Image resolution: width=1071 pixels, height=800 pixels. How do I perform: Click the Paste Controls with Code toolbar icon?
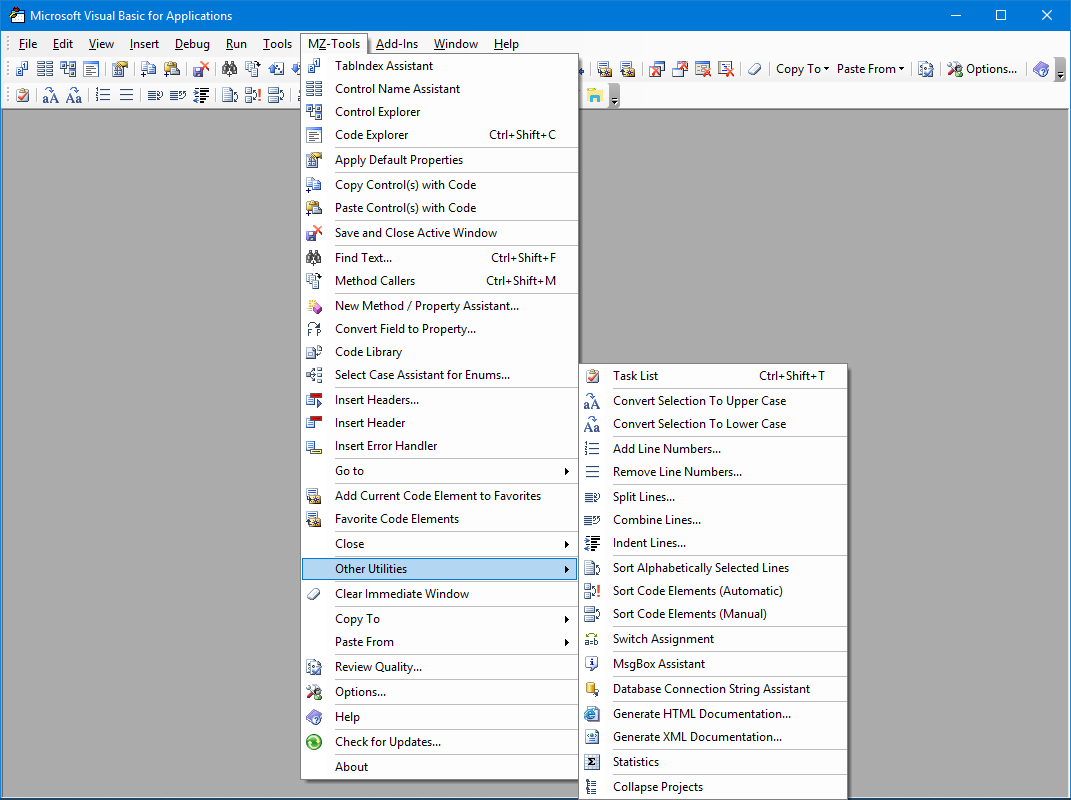[171, 69]
